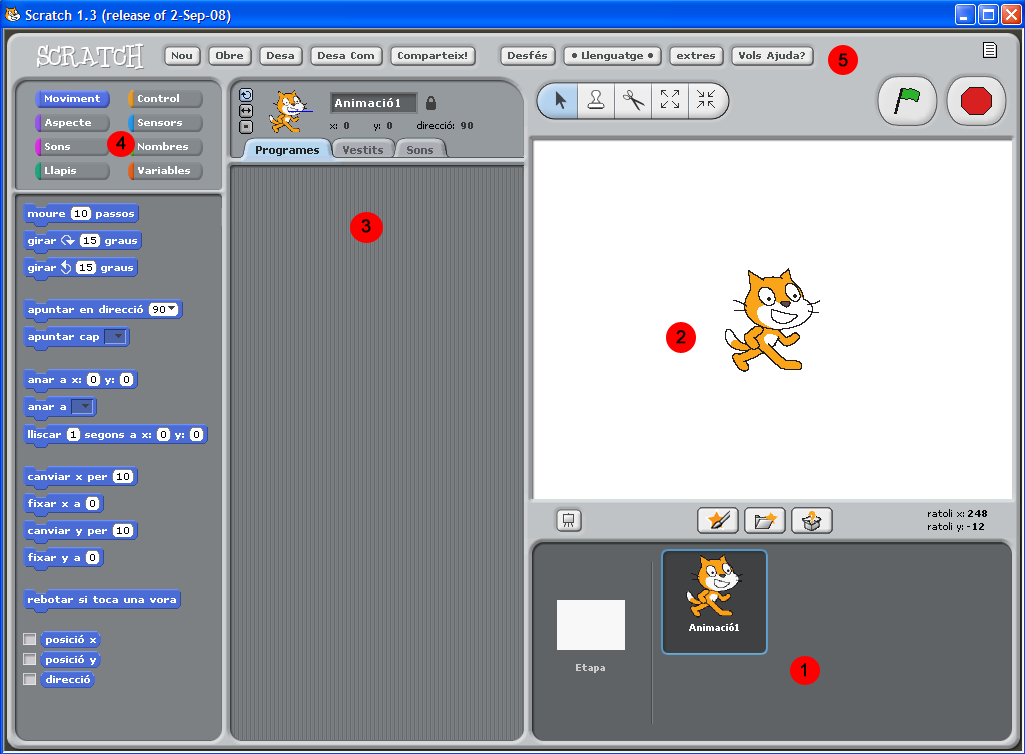Open the extres menu button
Screen dimensions: 1025x754
[696, 56]
